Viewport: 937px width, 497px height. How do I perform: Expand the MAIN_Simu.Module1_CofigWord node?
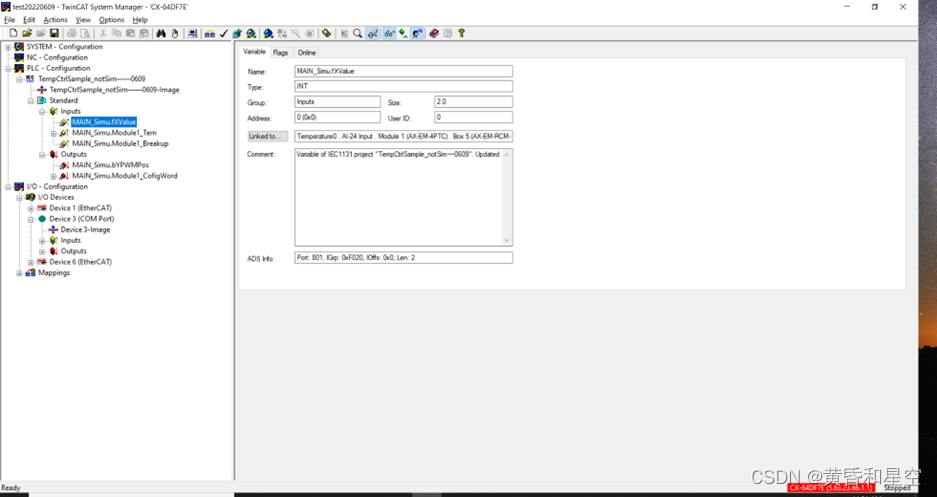click(x=53, y=176)
